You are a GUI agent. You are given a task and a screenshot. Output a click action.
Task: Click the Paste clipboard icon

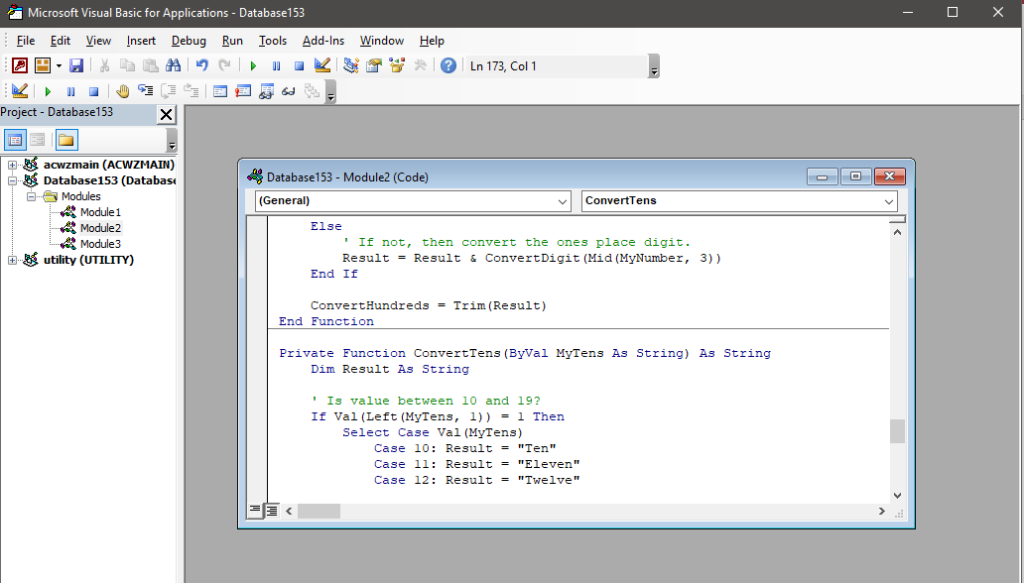150,65
